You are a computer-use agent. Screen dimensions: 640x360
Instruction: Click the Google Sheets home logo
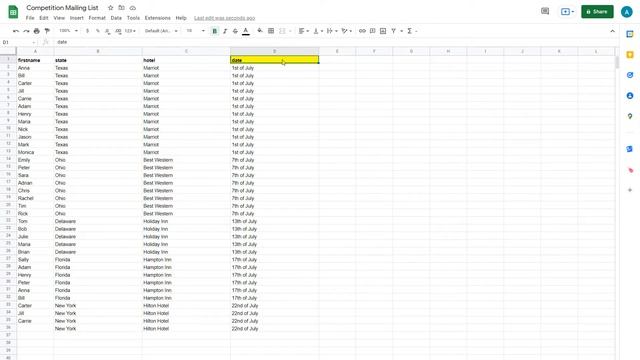[13, 12]
